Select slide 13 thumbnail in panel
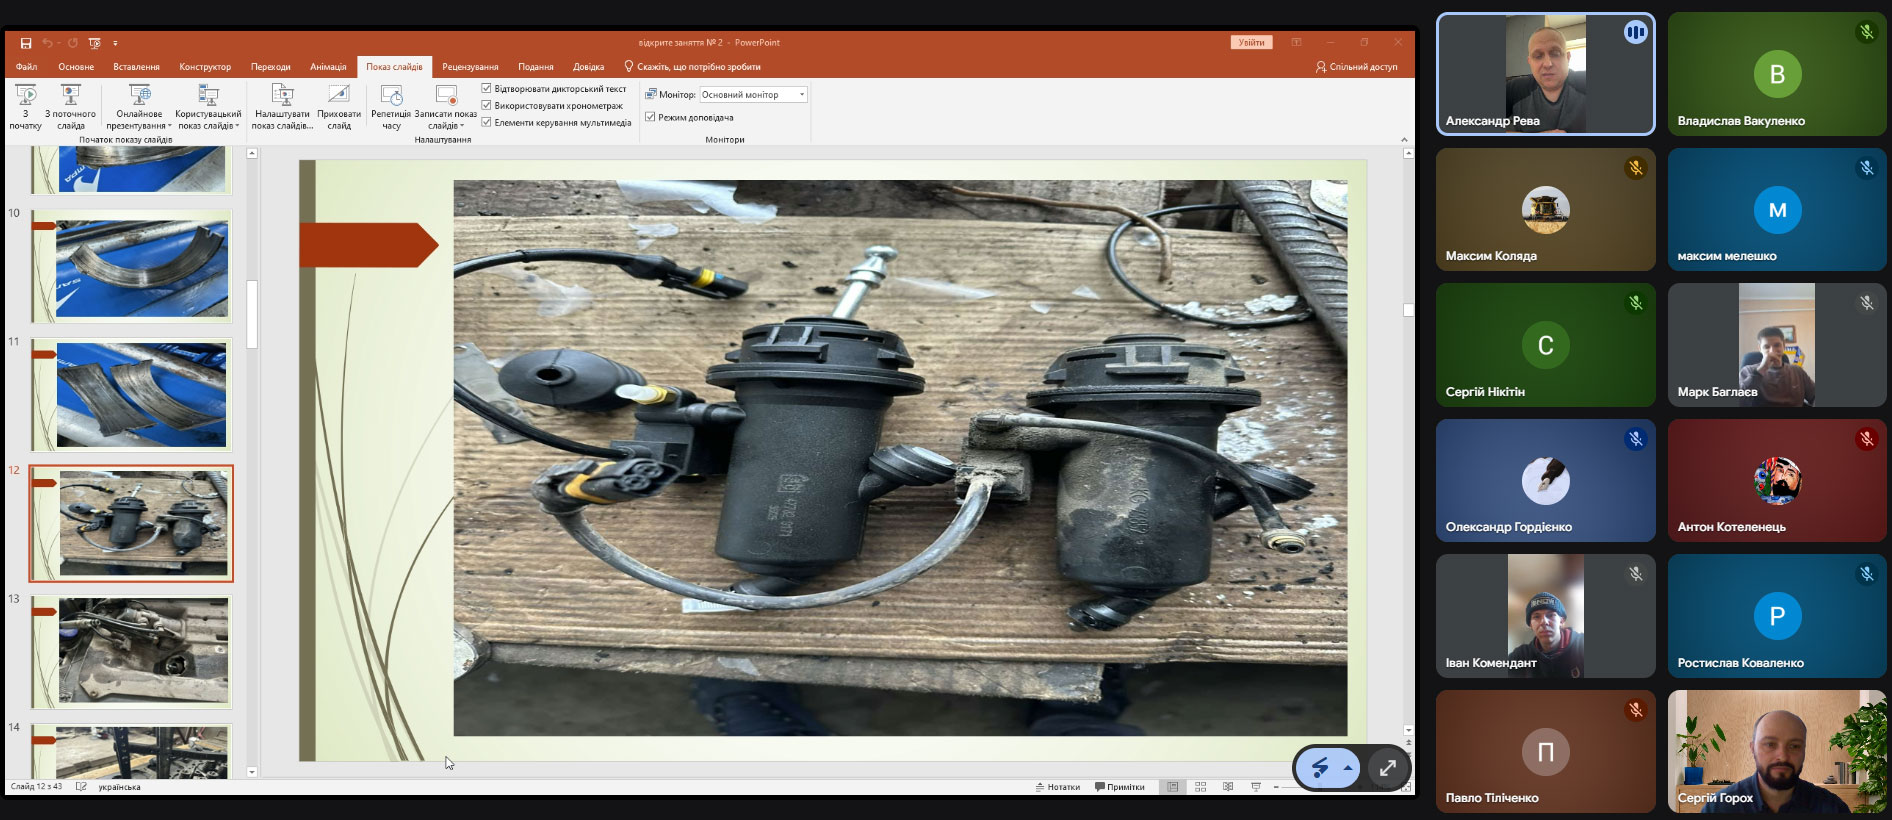The image size is (1892, 820). click(x=132, y=652)
